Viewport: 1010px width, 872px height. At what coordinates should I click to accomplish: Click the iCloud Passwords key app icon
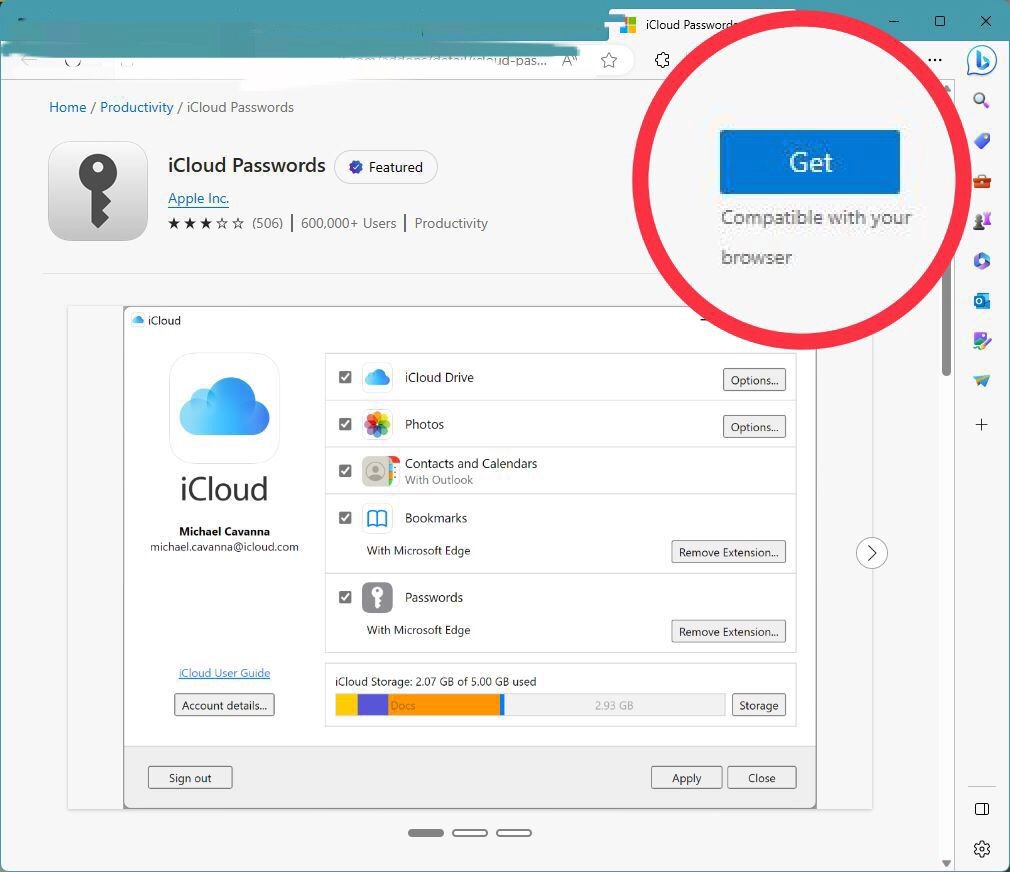coord(98,191)
